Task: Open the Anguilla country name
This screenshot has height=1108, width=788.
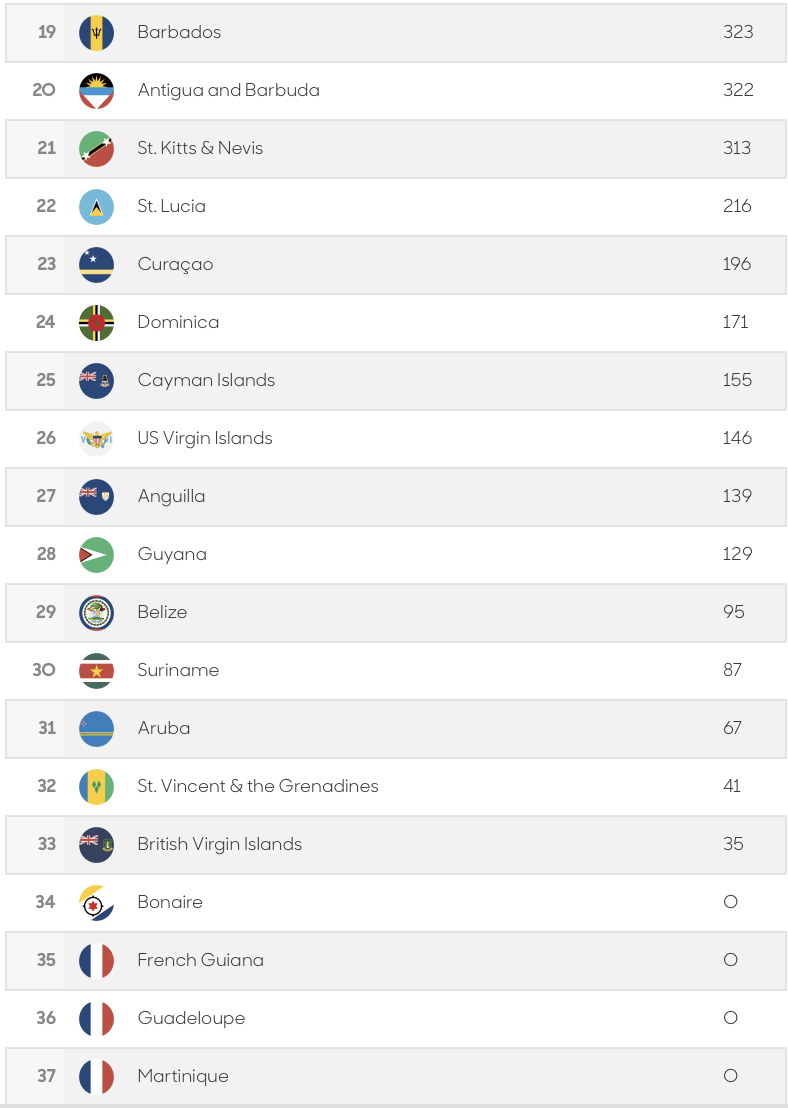Action: [171, 496]
